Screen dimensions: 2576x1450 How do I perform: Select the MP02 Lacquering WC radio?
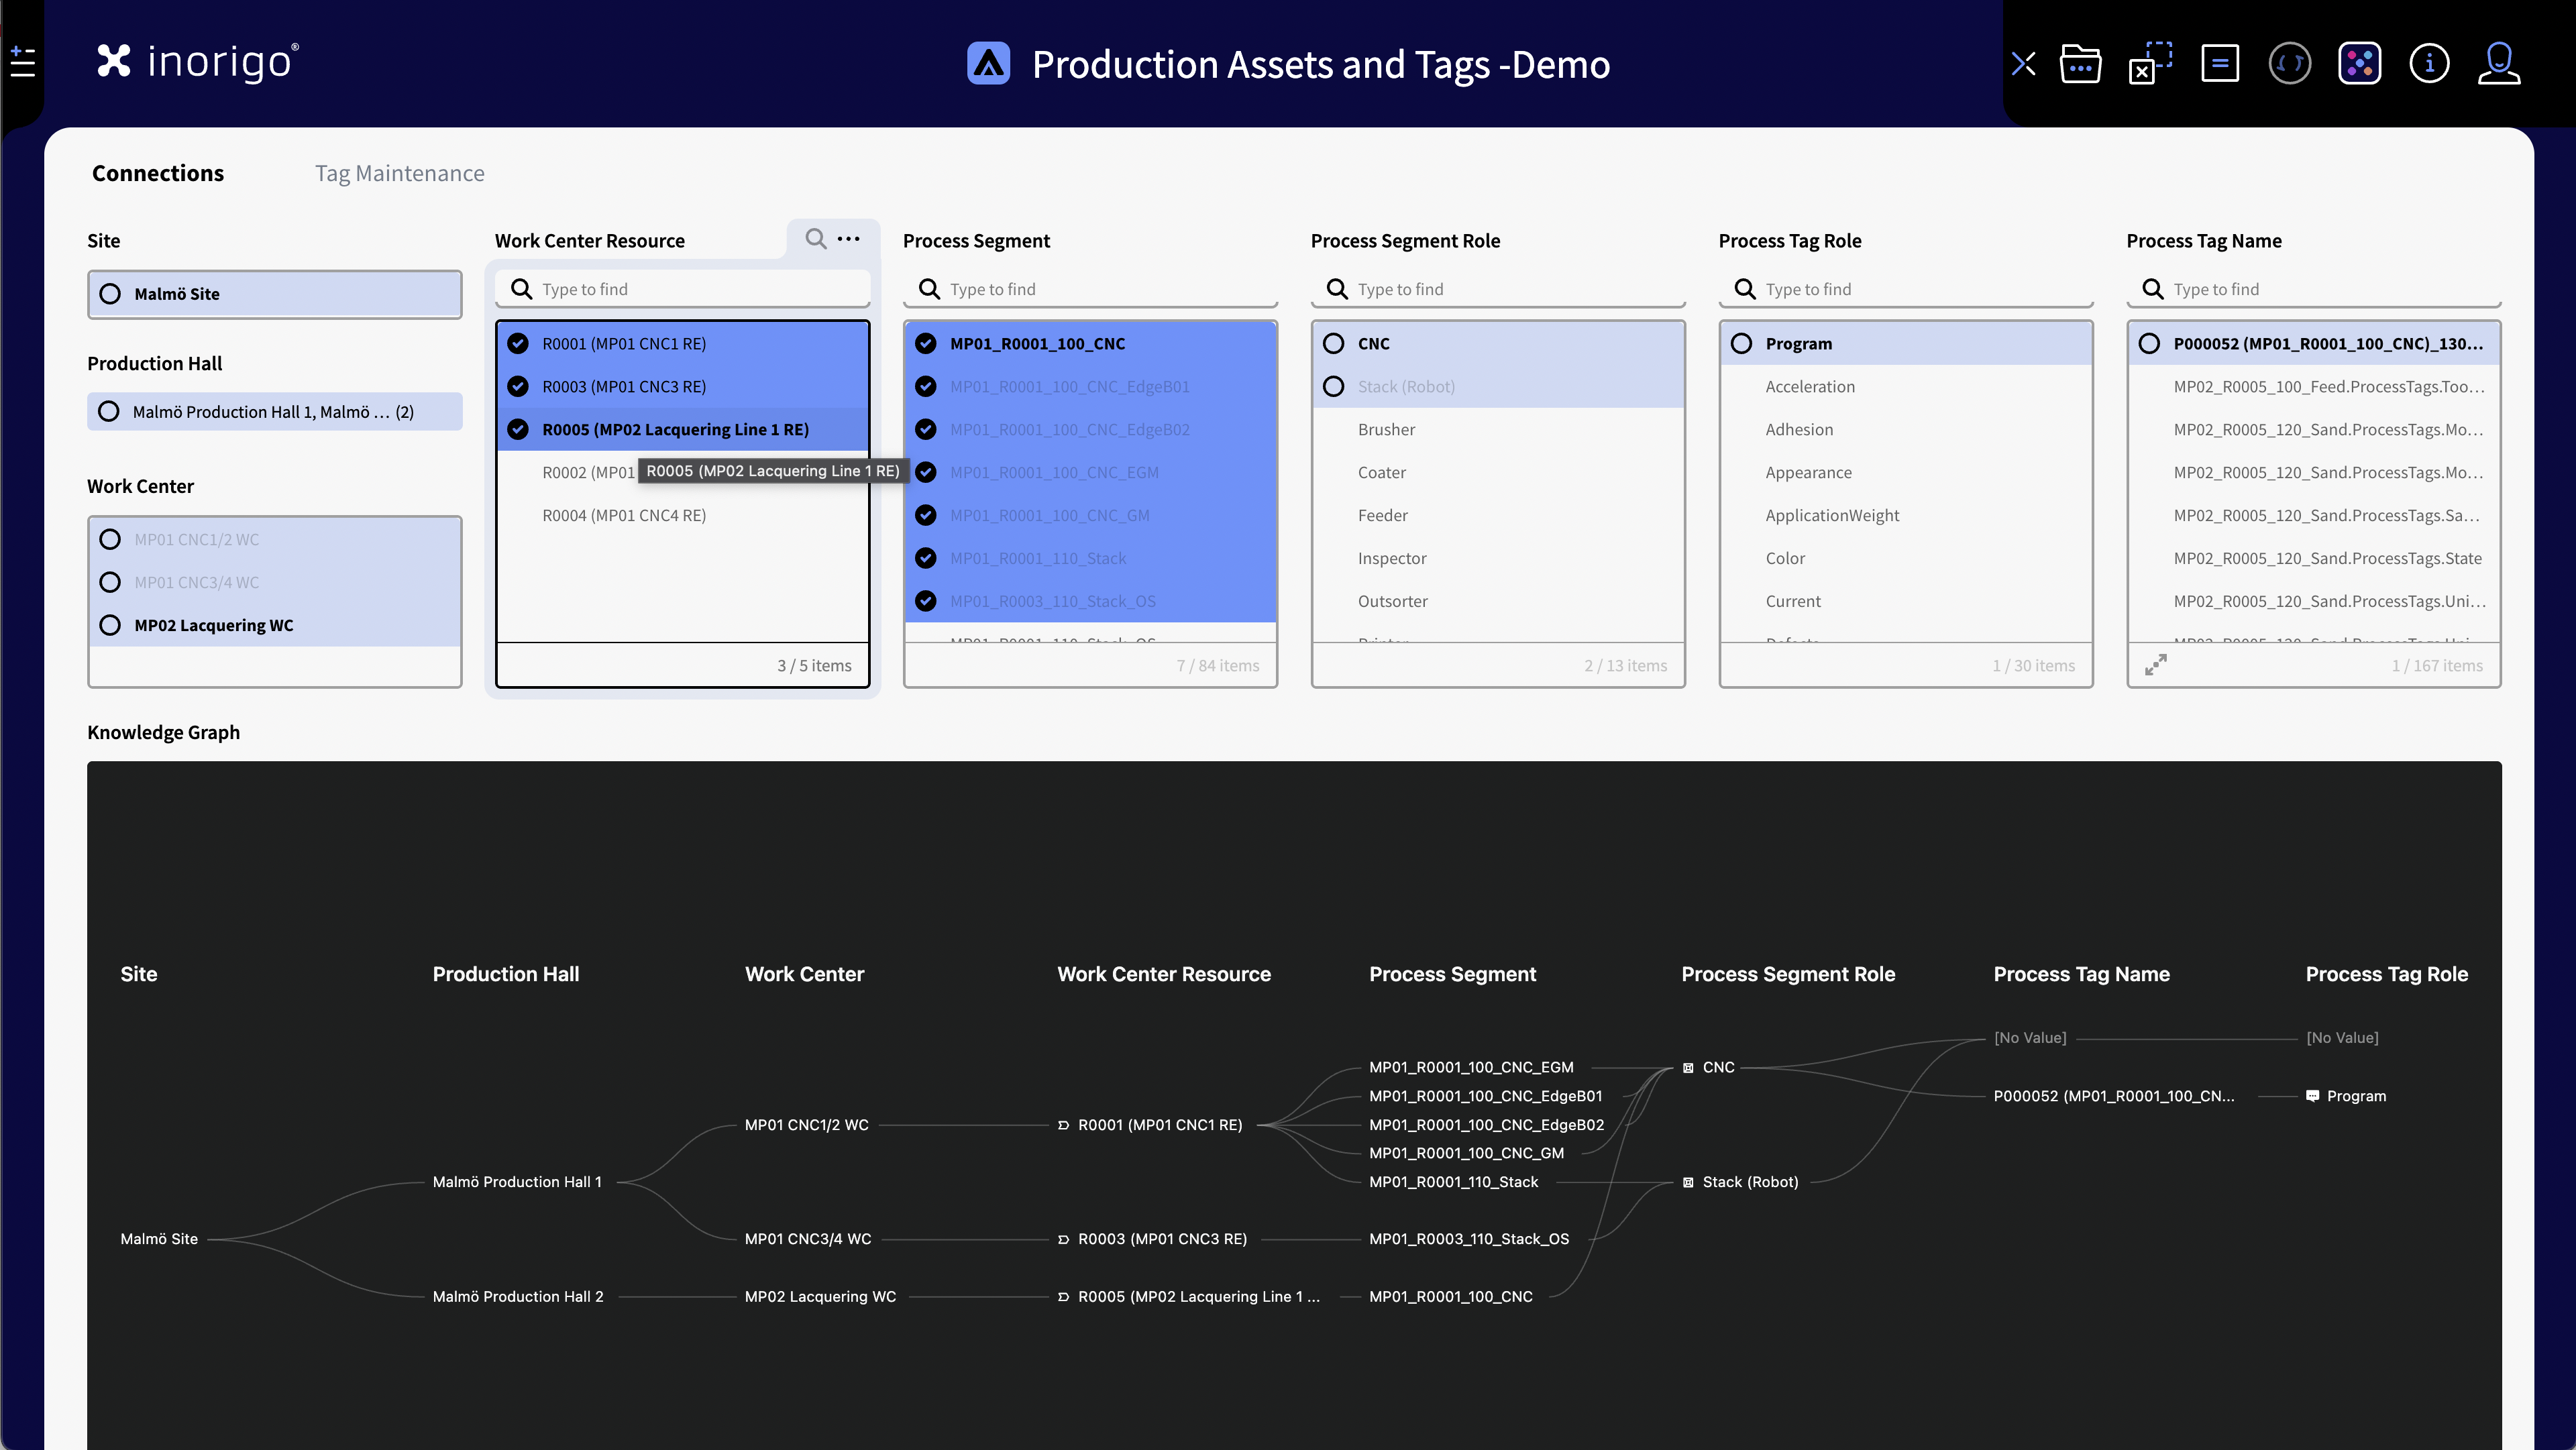pyautogui.click(x=110, y=625)
